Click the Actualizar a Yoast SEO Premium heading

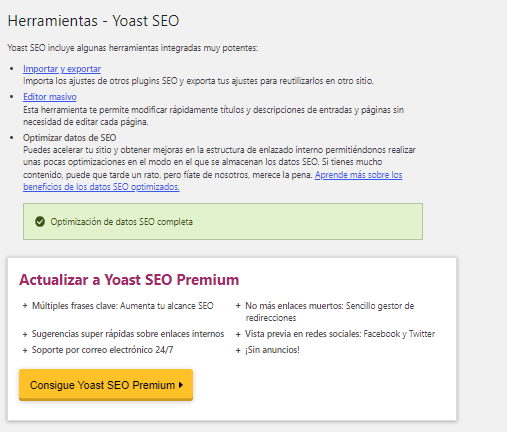pyautogui.click(x=129, y=280)
